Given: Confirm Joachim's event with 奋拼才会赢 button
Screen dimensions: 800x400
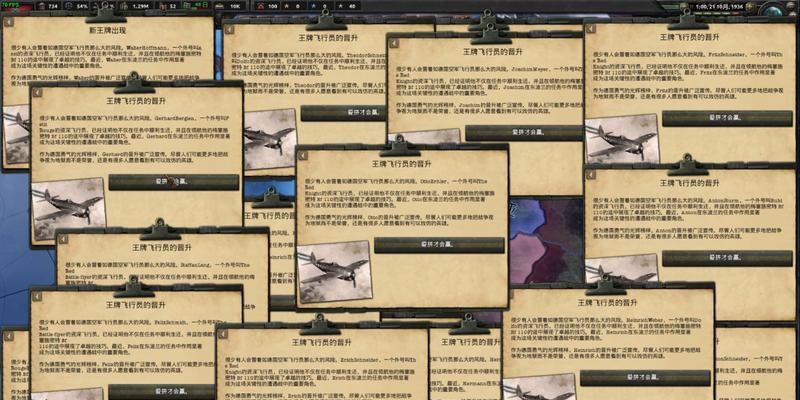Looking at the screenshot, I should [x=524, y=133].
